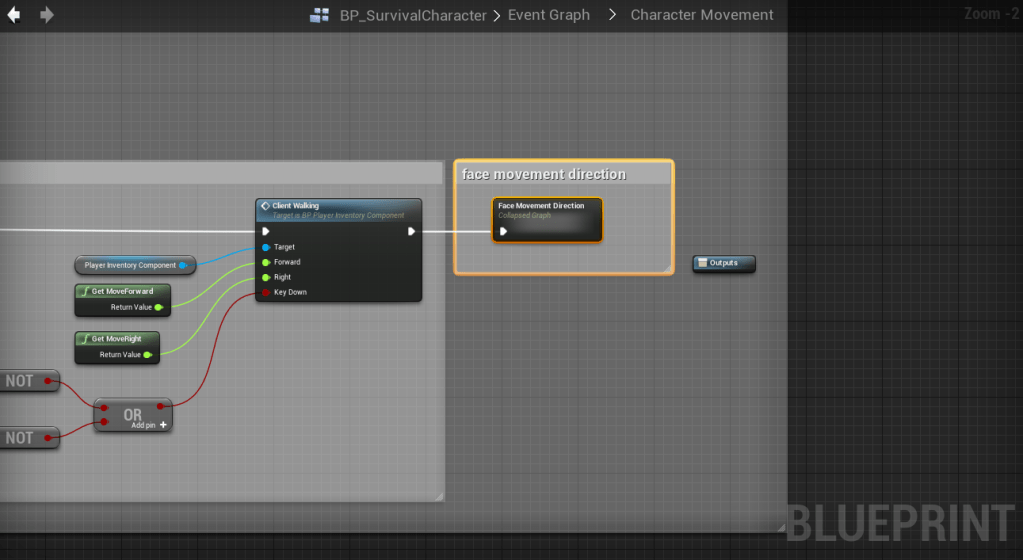This screenshot has width=1023, height=560.
Task: Click the Right pin on Client Walking
Action: 266,277
